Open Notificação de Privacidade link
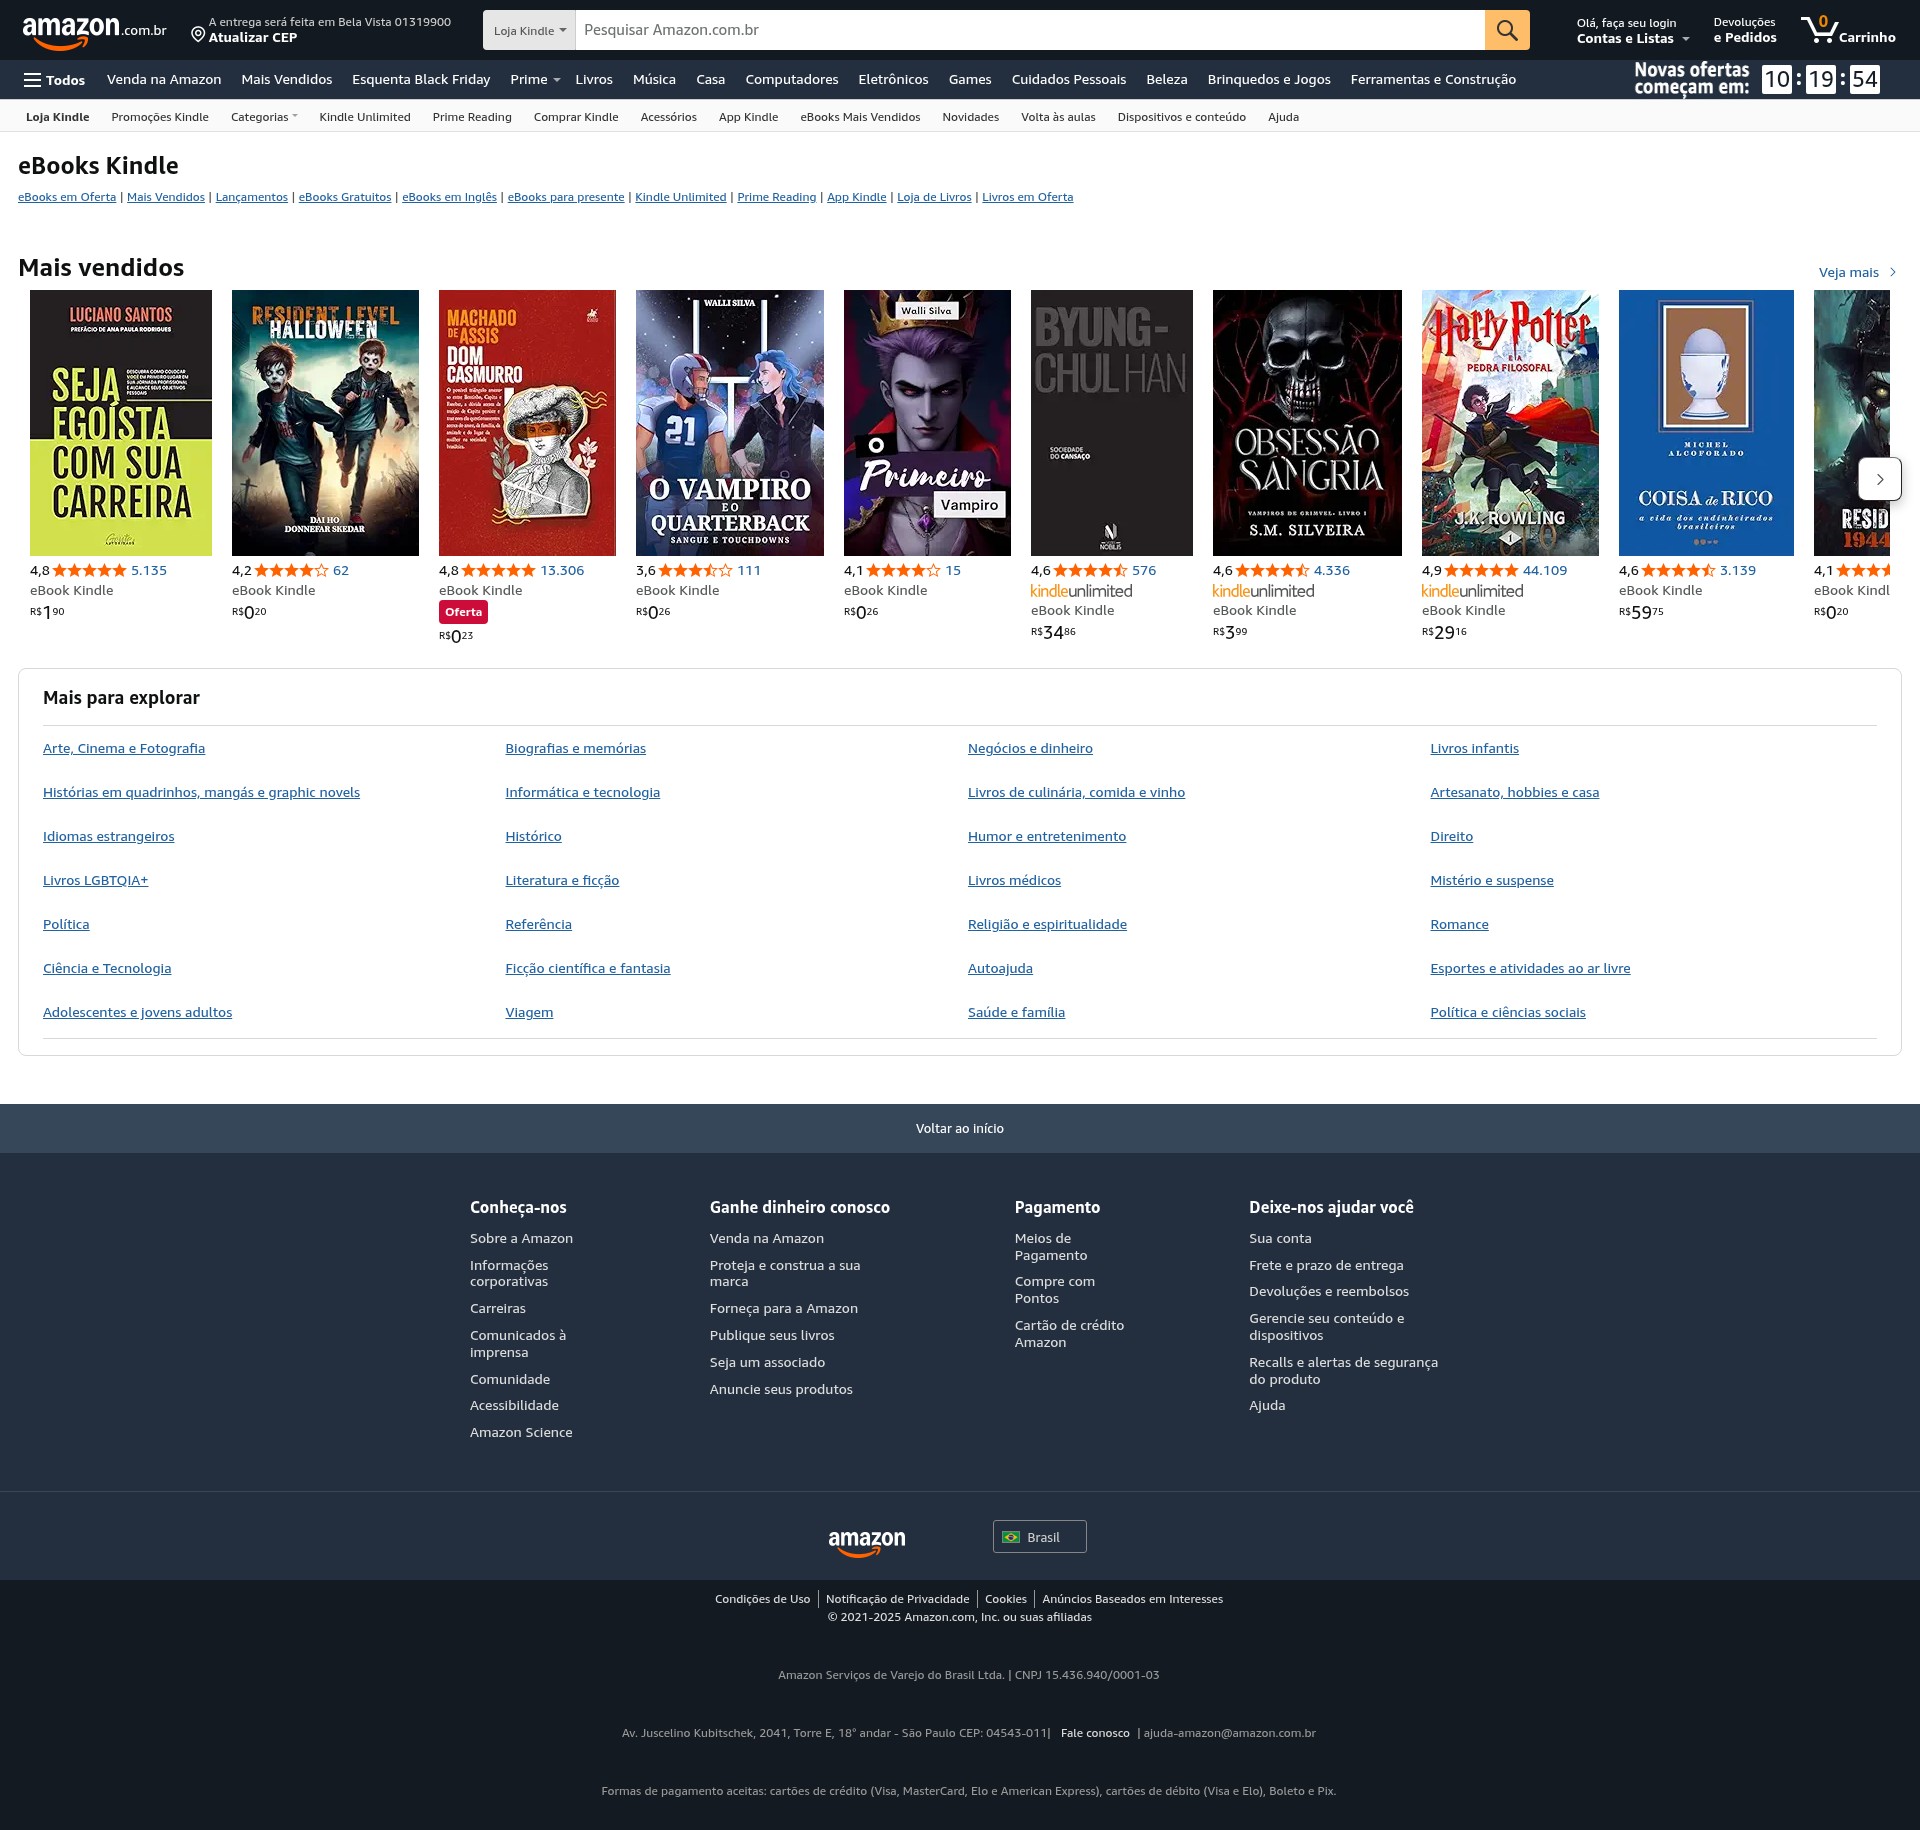 pos(897,1599)
